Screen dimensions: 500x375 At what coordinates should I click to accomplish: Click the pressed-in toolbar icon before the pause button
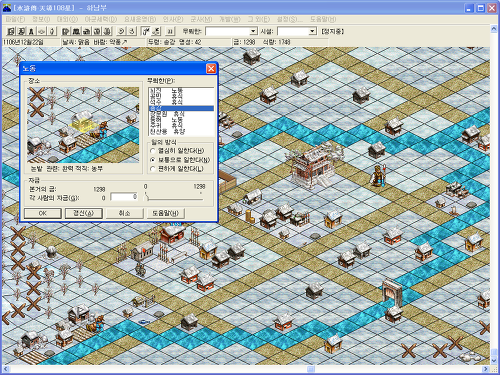[146, 31]
